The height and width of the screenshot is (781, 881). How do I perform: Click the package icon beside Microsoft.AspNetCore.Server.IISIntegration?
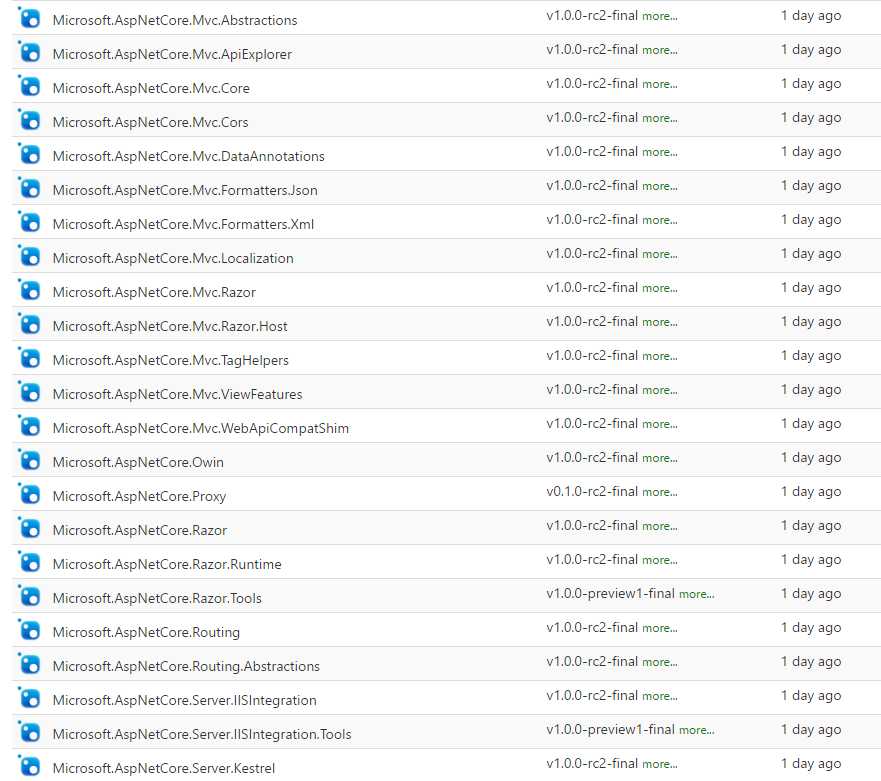[30, 698]
